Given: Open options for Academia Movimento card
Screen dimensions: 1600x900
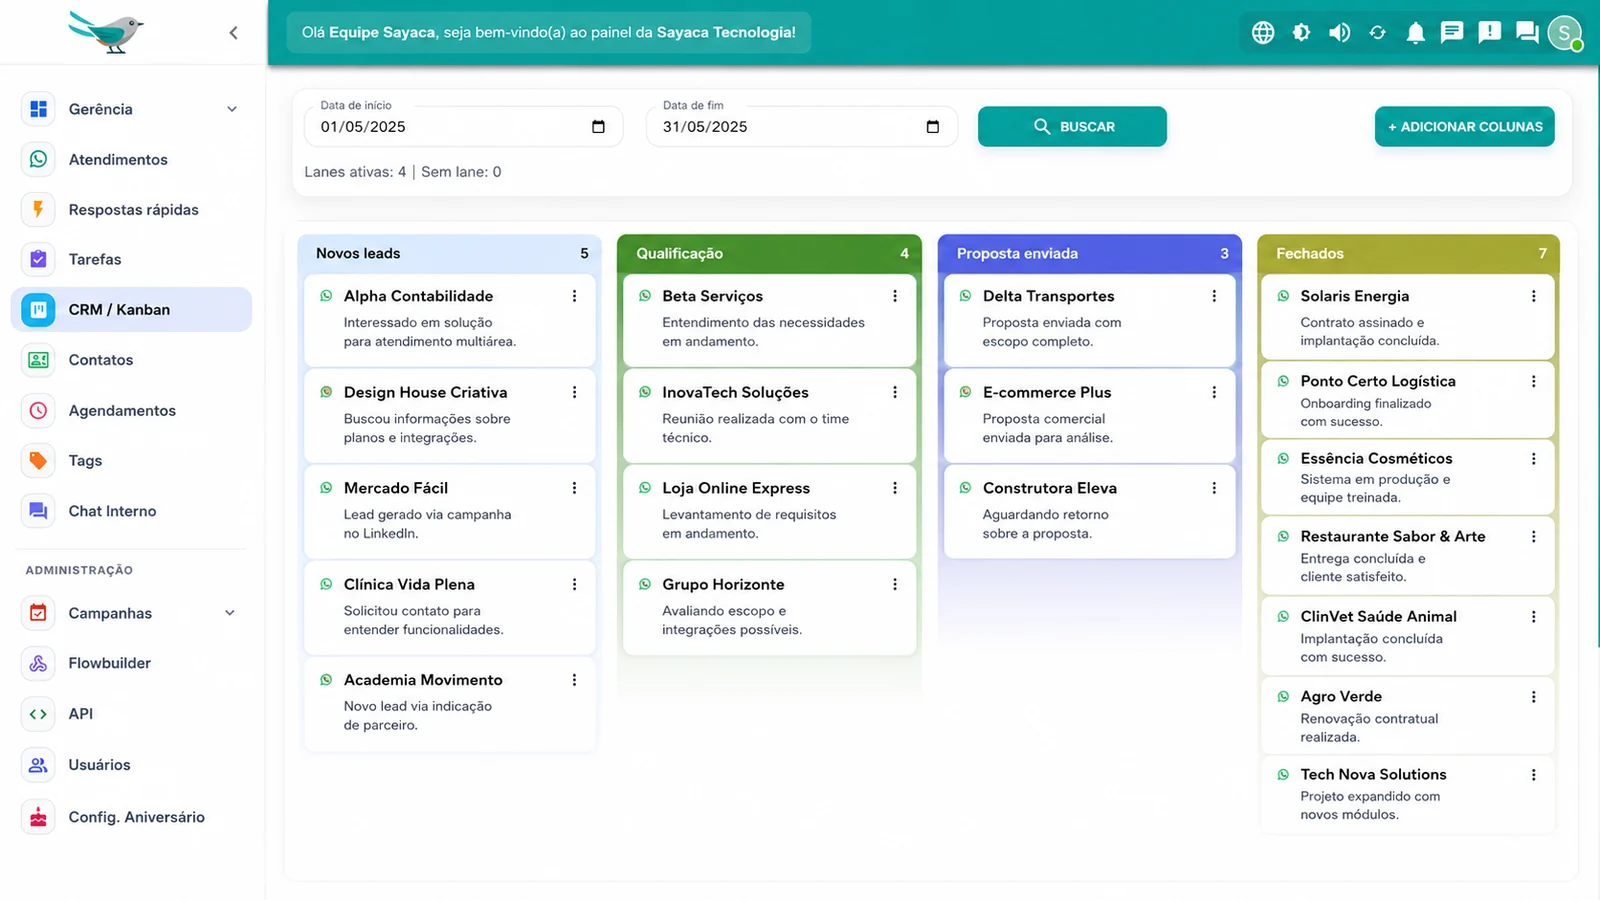Looking at the screenshot, I should (x=574, y=680).
